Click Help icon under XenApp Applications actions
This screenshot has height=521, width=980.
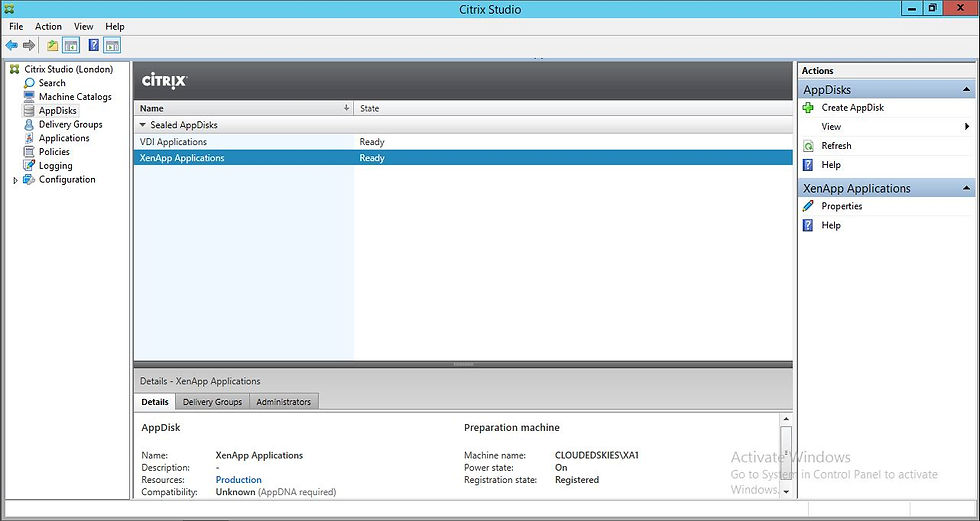[808, 226]
